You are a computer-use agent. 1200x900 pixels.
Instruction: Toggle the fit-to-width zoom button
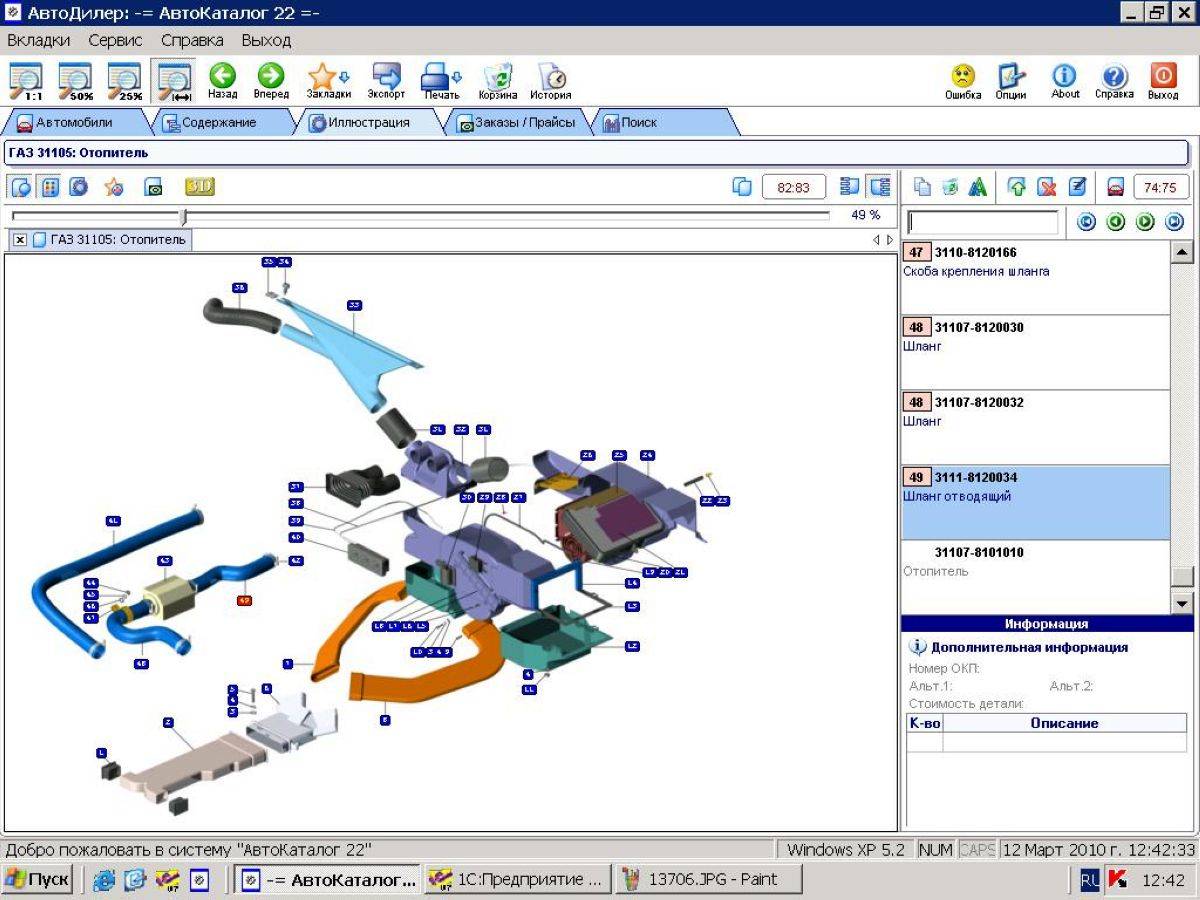(x=173, y=80)
